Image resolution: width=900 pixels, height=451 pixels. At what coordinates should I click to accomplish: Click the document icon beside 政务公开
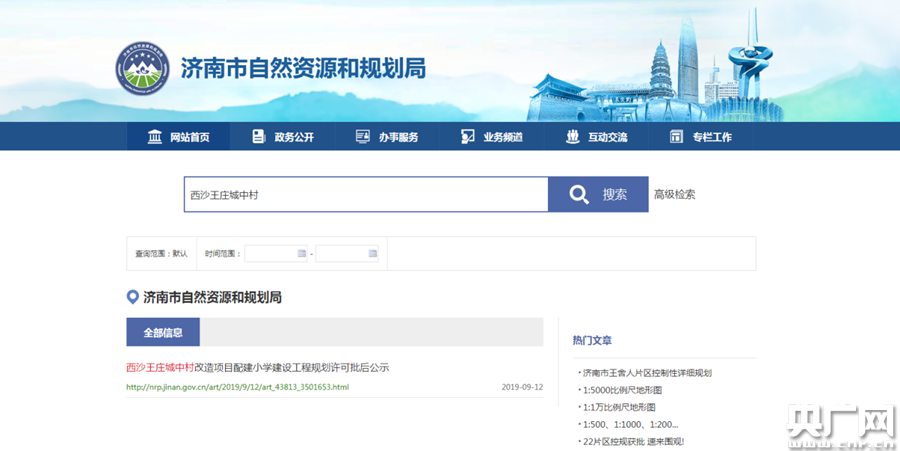(x=259, y=137)
